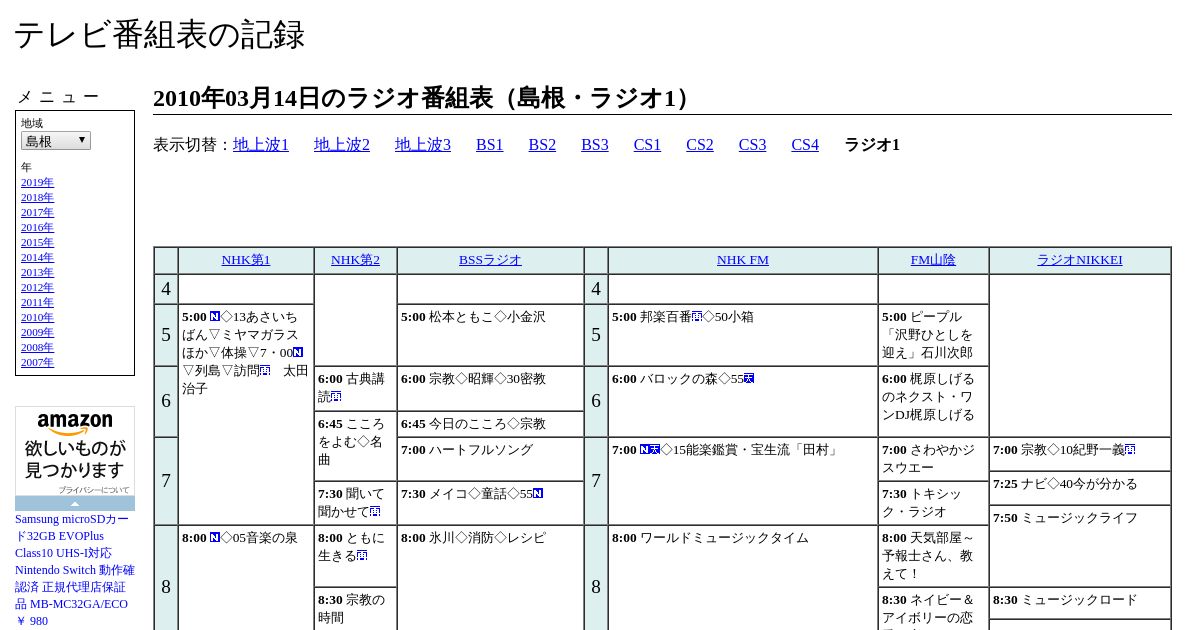
Task: Open the 2019年 archive link
Action: pyautogui.click(x=37, y=183)
